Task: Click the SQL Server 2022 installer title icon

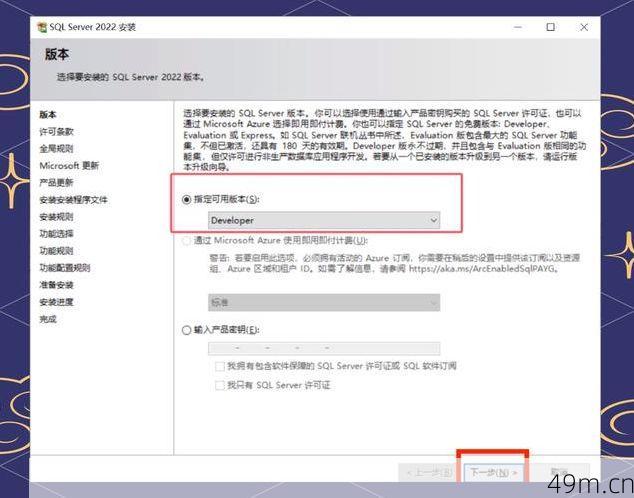Action: (42, 27)
